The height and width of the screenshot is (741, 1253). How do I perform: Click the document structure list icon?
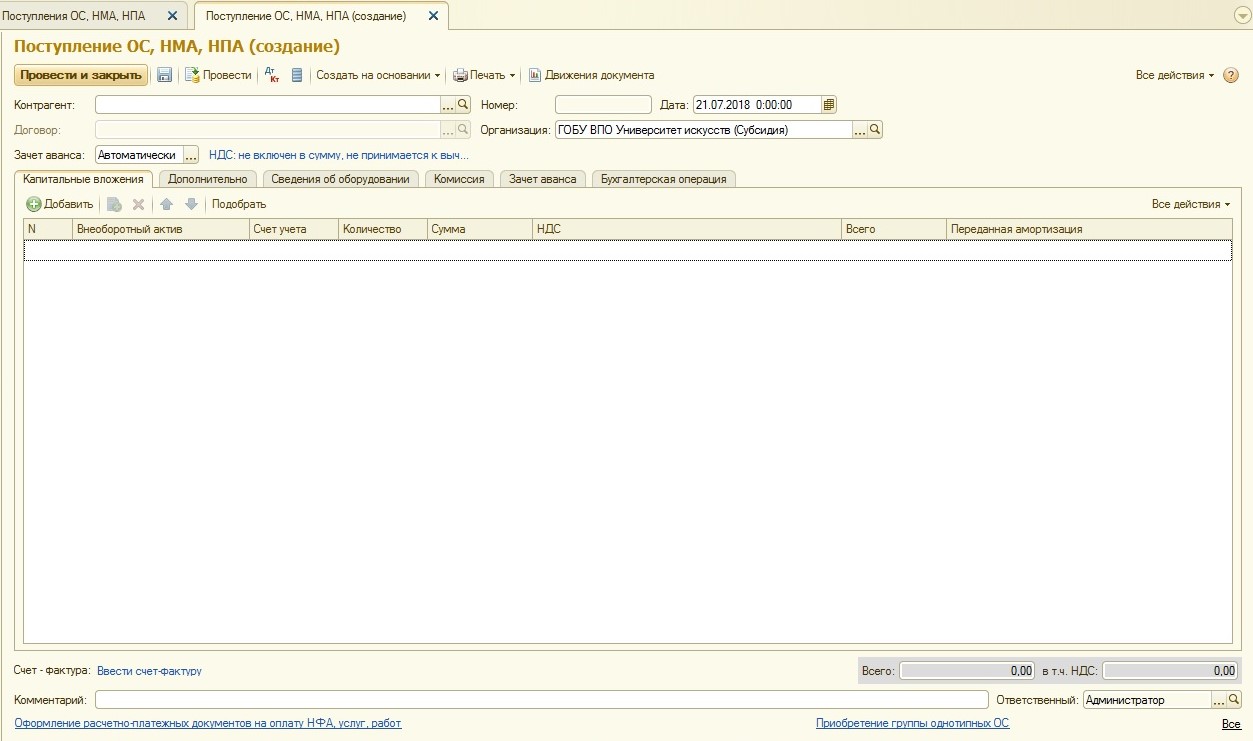coord(296,75)
